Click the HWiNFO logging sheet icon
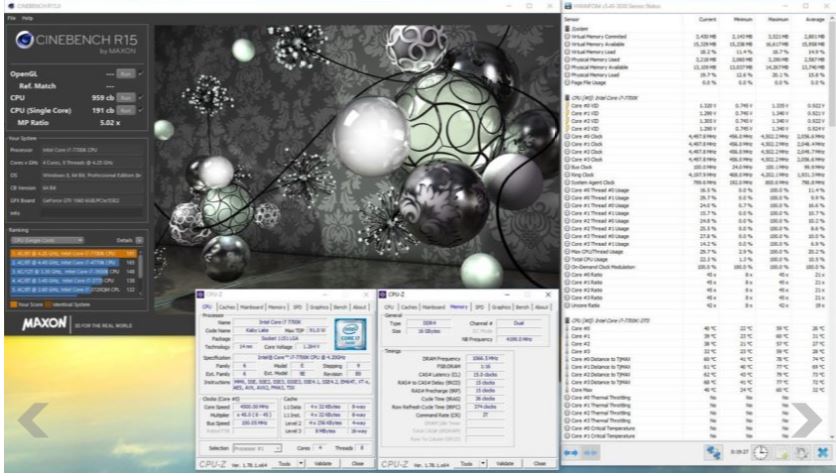The image size is (836, 476). tap(787, 453)
